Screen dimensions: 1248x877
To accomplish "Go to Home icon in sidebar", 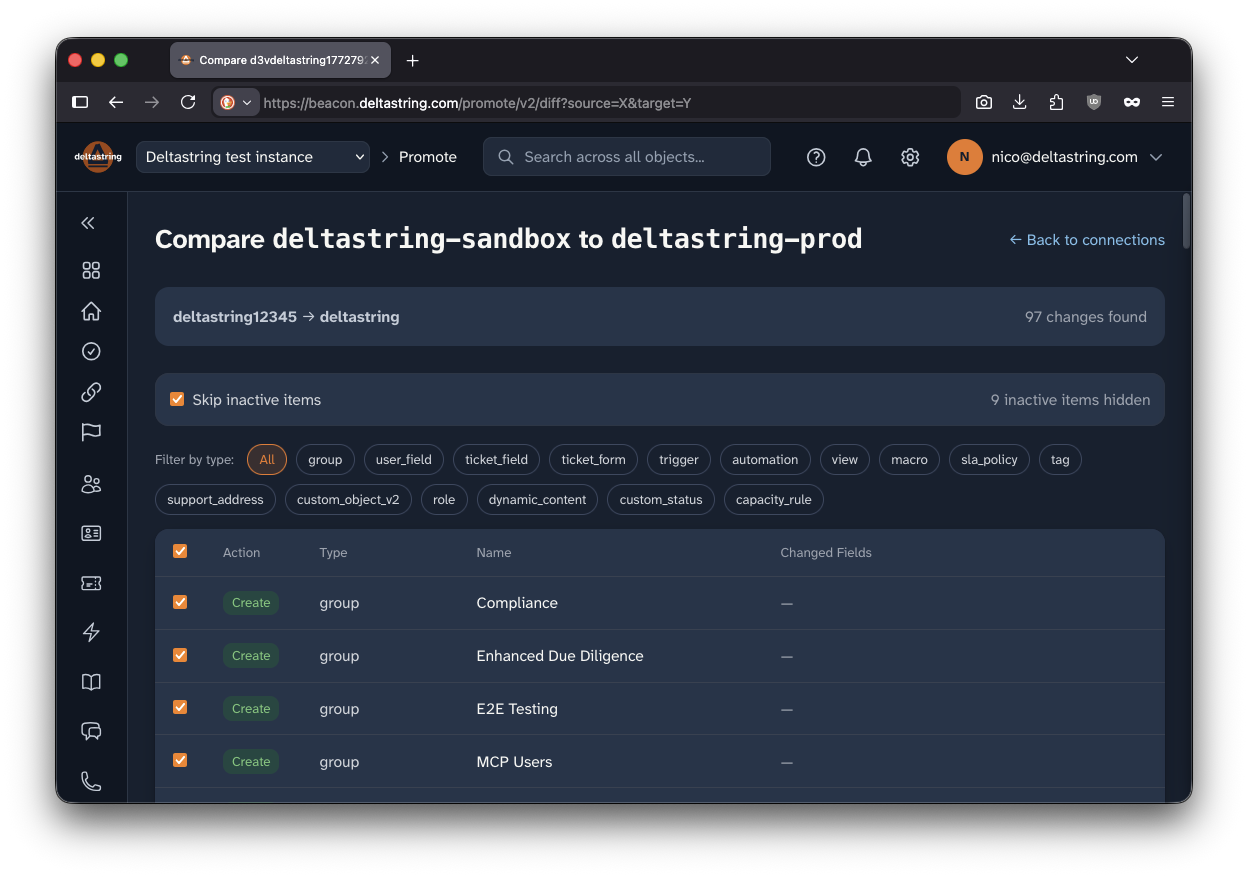I will coord(91,311).
